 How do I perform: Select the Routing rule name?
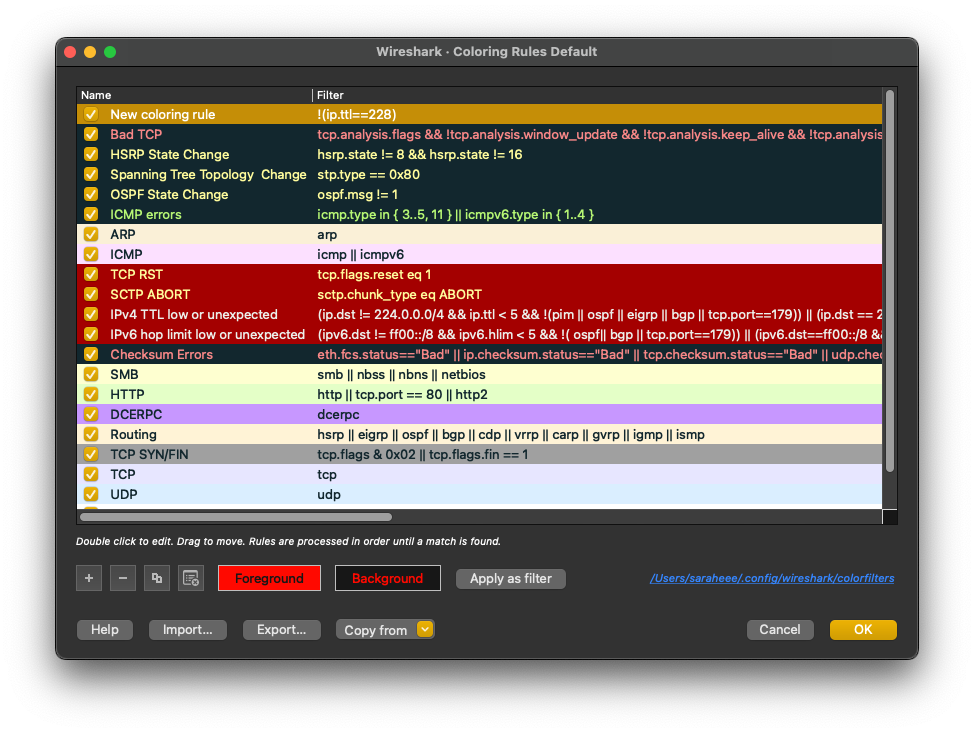[134, 434]
